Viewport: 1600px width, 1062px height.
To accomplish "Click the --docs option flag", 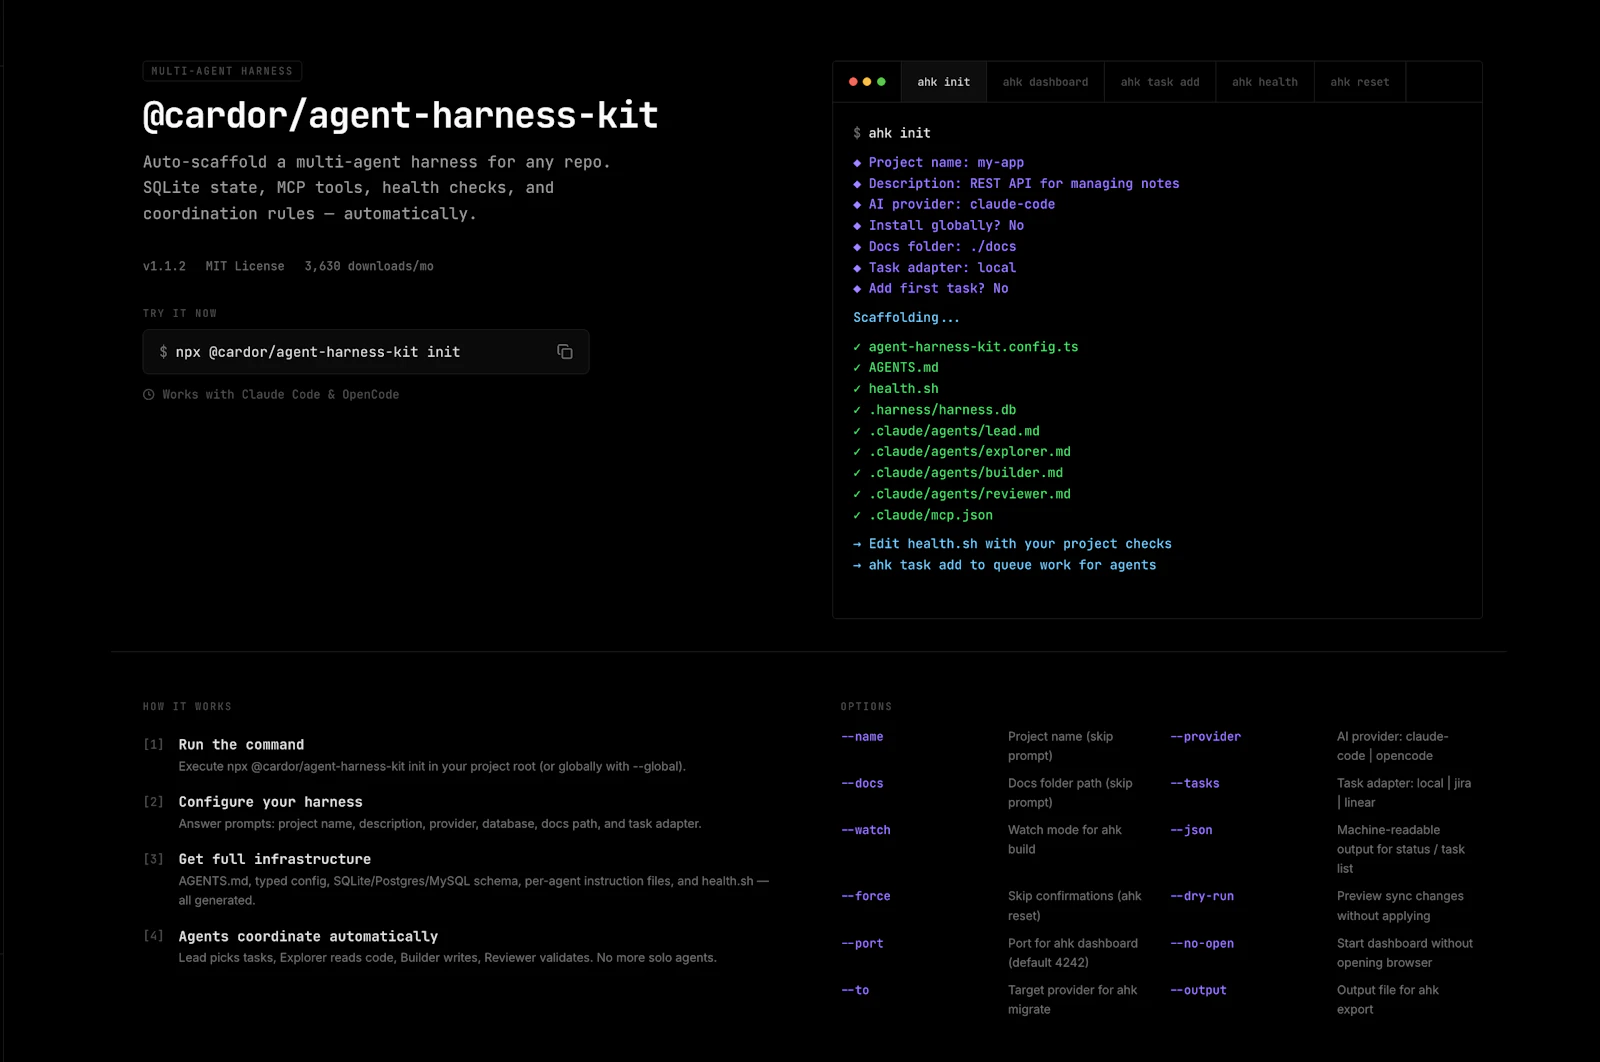I will click(862, 784).
